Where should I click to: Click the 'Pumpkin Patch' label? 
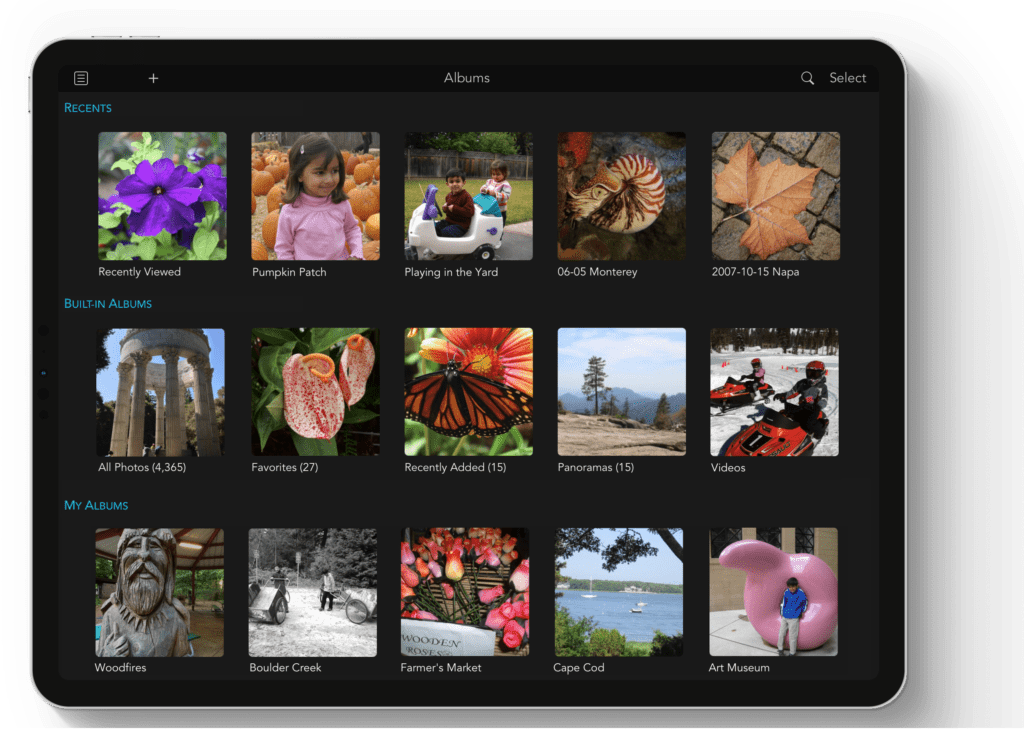289,272
